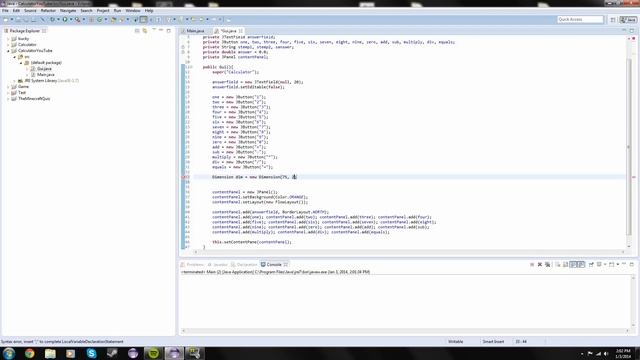The height and width of the screenshot is (360, 640).
Task: Select the Test project
Action: 22,93
